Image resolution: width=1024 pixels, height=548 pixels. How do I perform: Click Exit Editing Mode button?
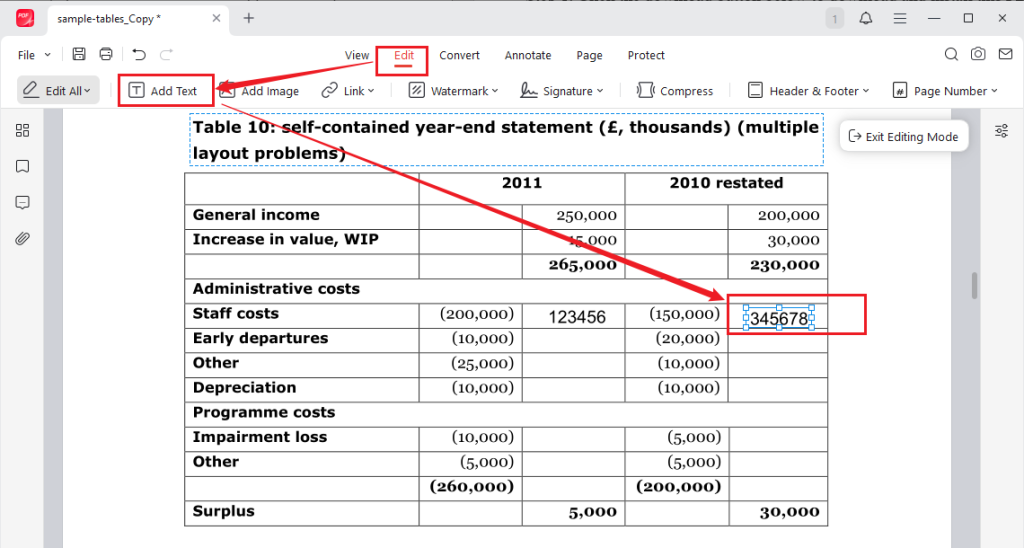904,137
